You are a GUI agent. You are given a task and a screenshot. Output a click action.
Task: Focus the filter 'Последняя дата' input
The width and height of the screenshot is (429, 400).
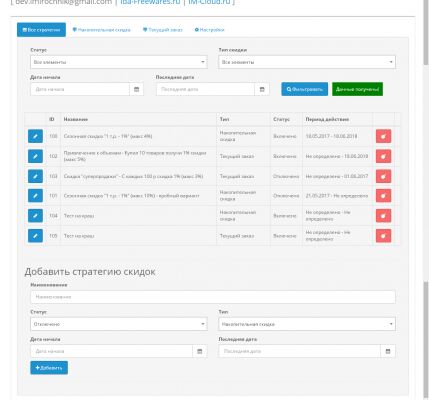click(x=205, y=89)
